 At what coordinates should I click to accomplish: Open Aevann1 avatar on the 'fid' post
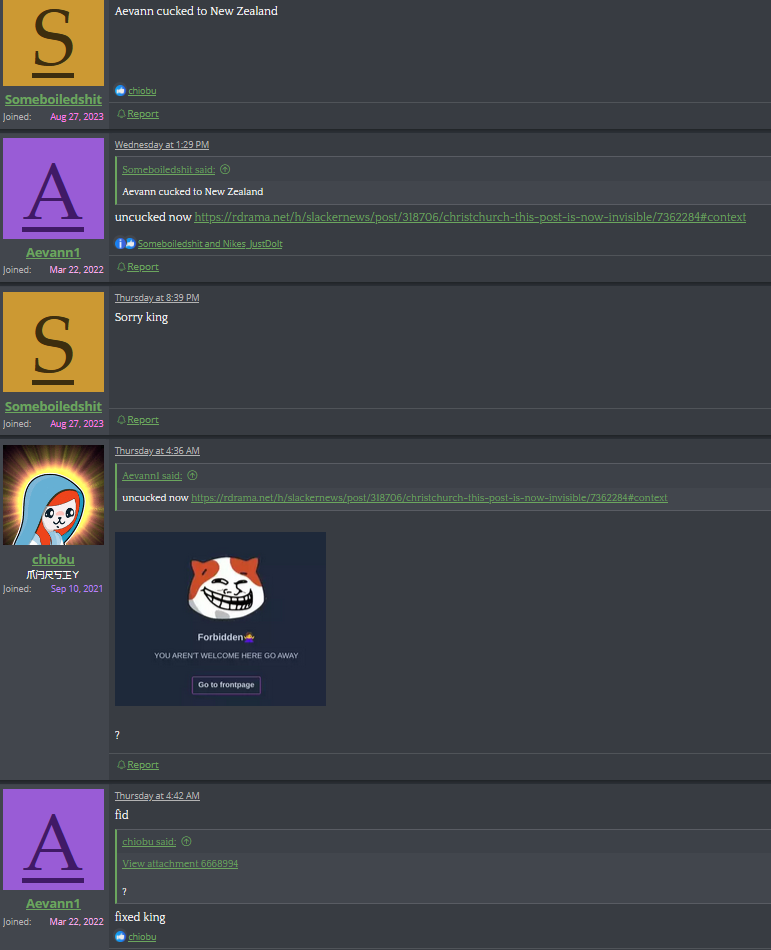coord(53,839)
